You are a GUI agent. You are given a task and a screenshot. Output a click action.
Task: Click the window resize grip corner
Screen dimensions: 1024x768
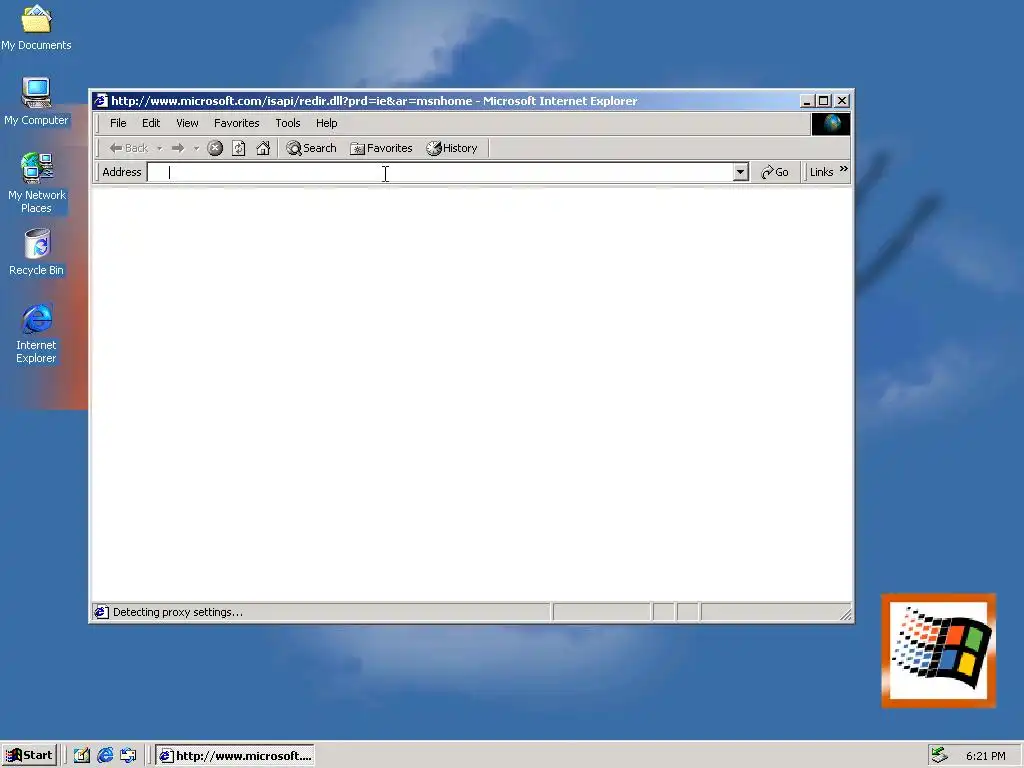tap(846, 614)
